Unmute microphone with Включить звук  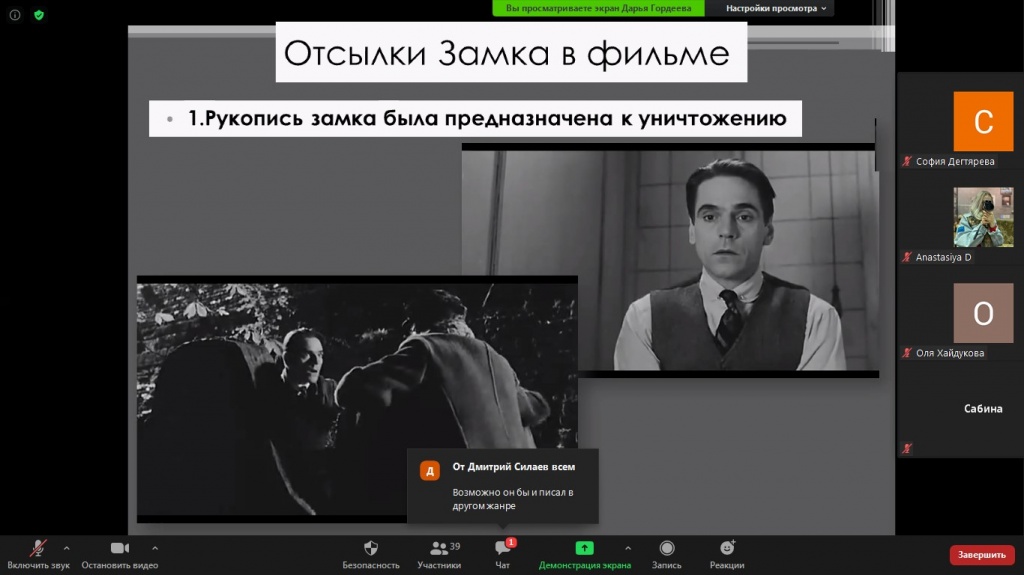tap(38, 554)
